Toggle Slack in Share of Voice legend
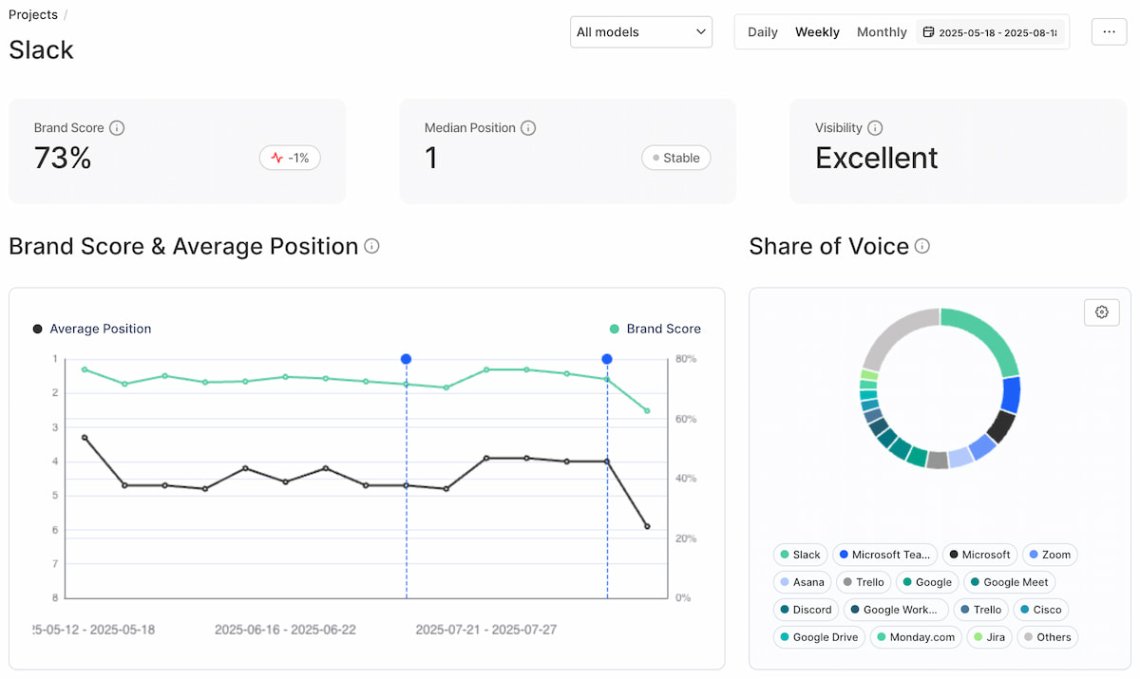Screen dimensions: 1140x679 point(799,555)
